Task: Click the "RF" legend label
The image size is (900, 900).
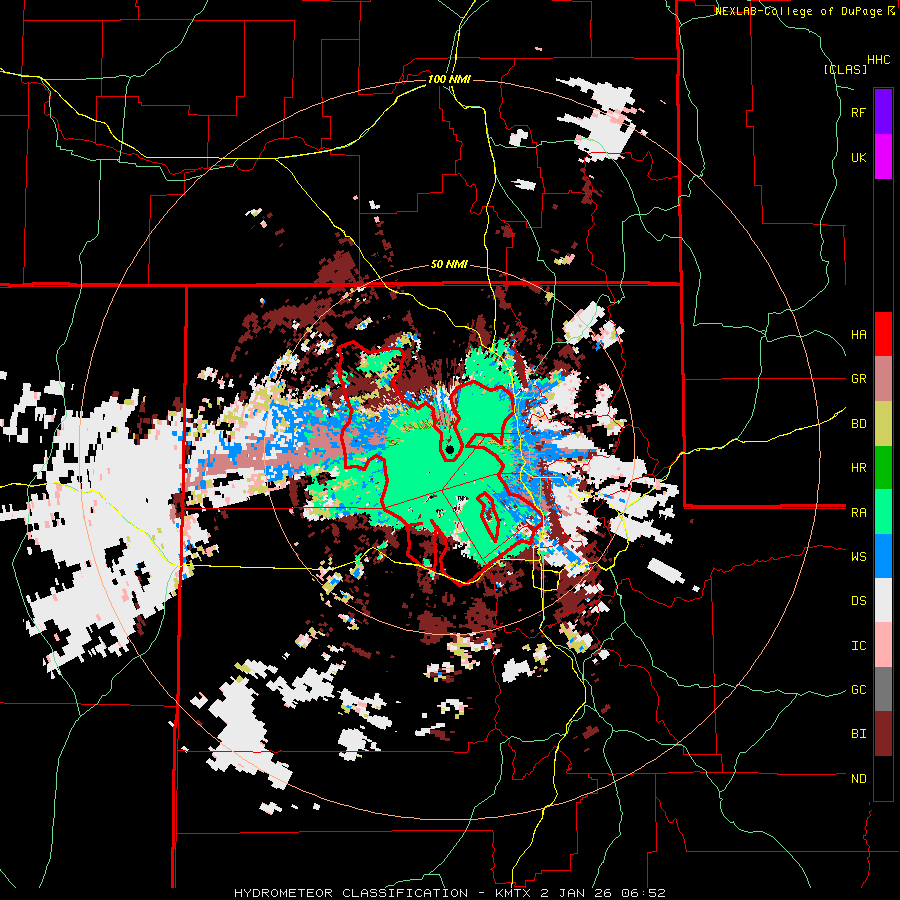Action: coord(858,112)
